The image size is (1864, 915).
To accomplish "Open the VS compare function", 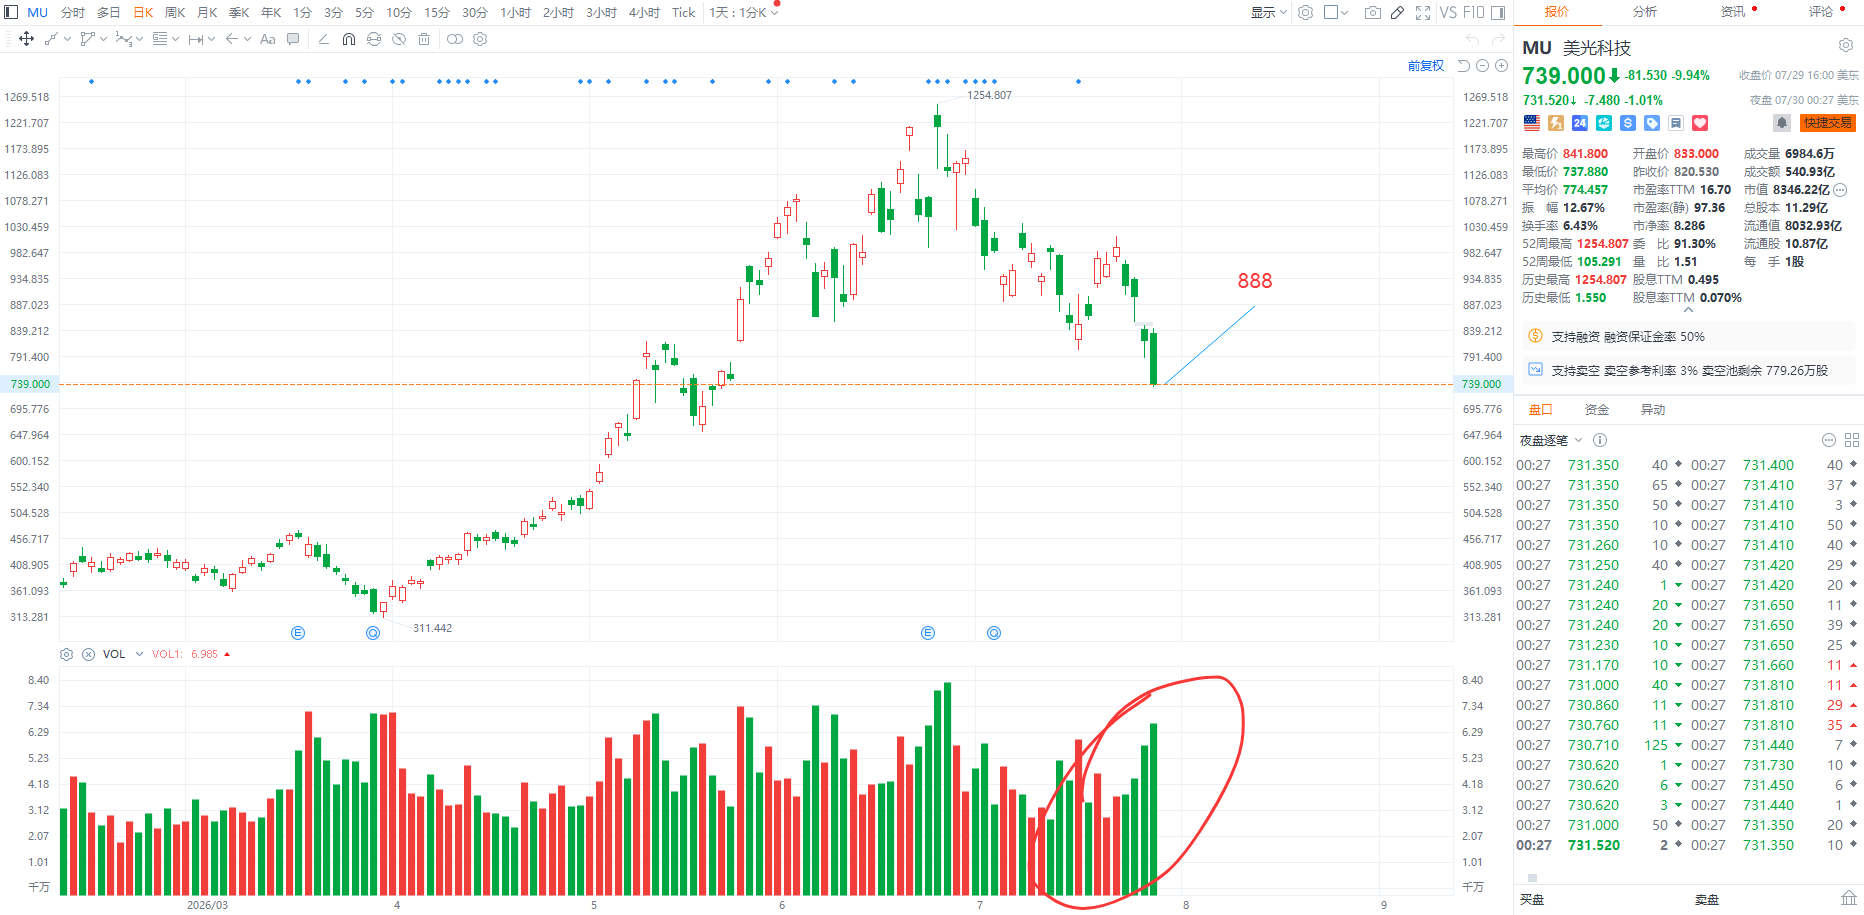I will tap(1448, 12).
